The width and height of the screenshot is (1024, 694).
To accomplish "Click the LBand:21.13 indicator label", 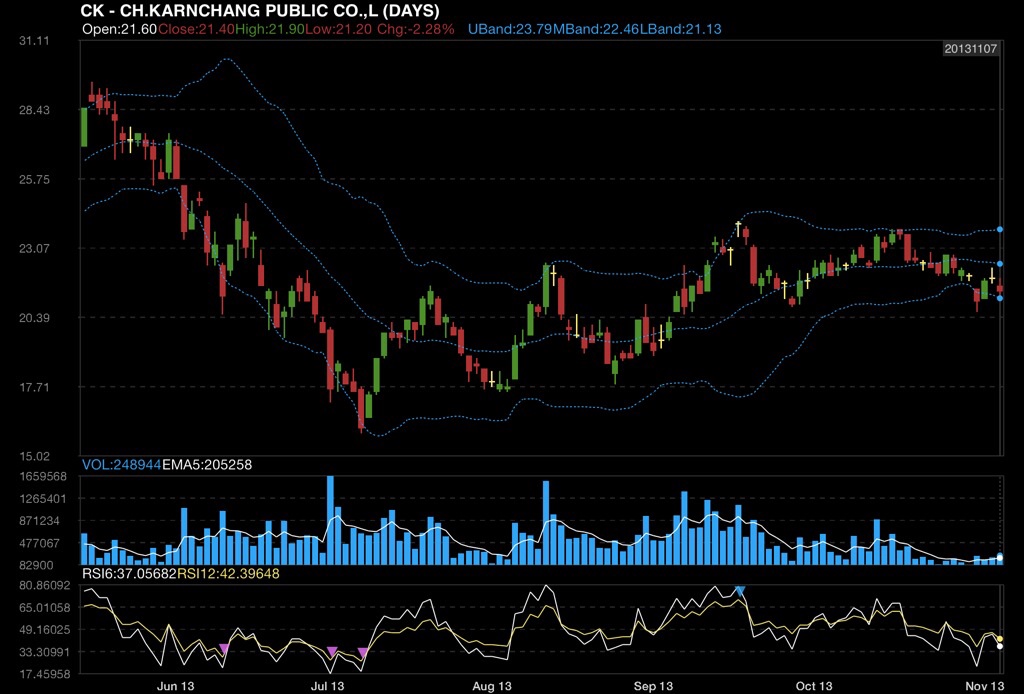I will 680,29.
